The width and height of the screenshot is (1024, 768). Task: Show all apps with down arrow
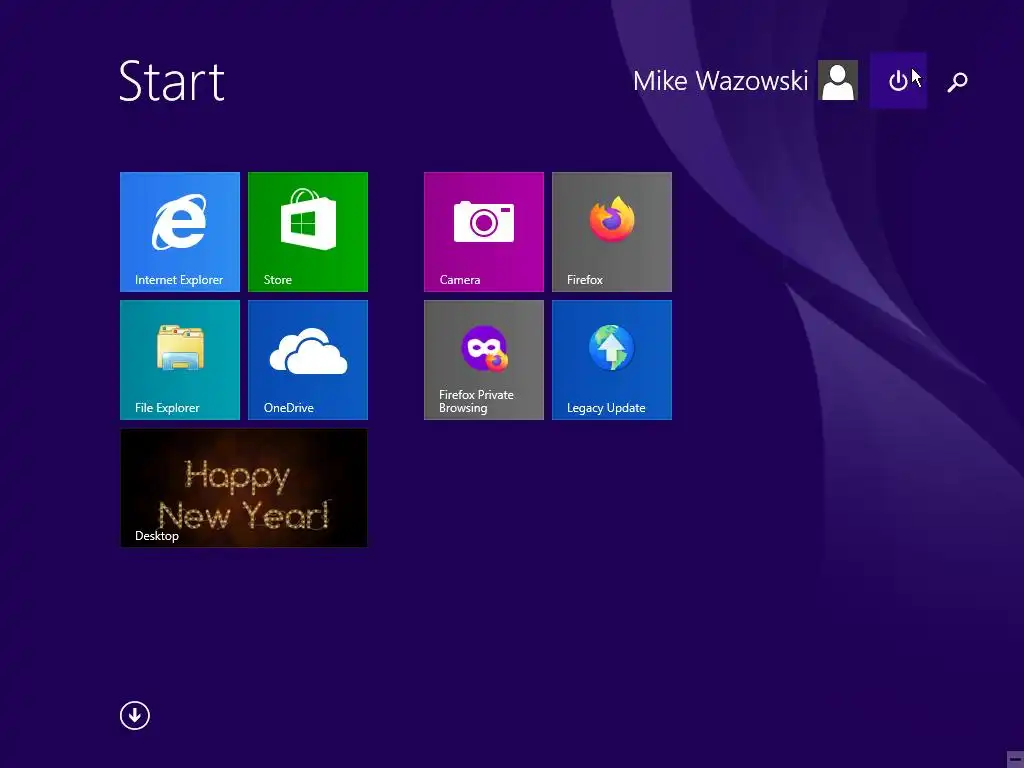pyautogui.click(x=135, y=716)
